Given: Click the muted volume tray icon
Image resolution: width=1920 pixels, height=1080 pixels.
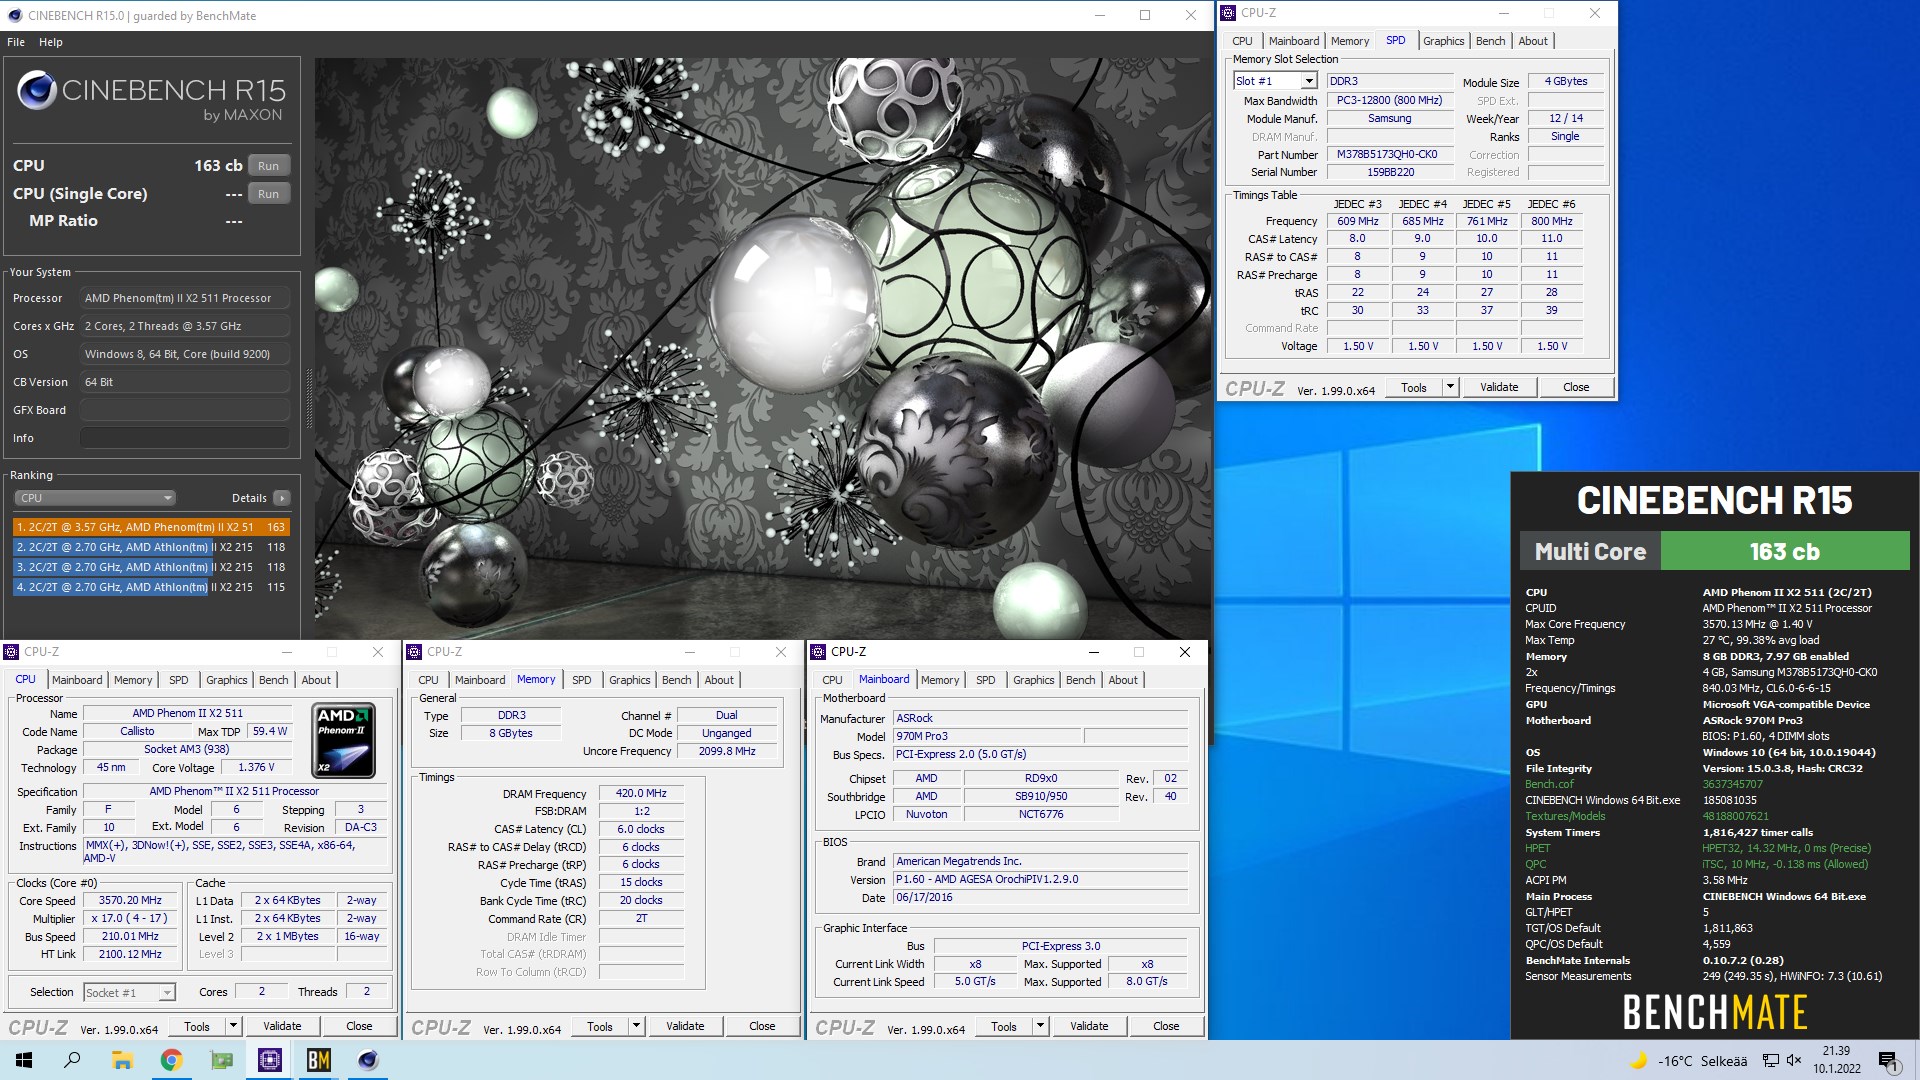Looking at the screenshot, I should 1794,1060.
